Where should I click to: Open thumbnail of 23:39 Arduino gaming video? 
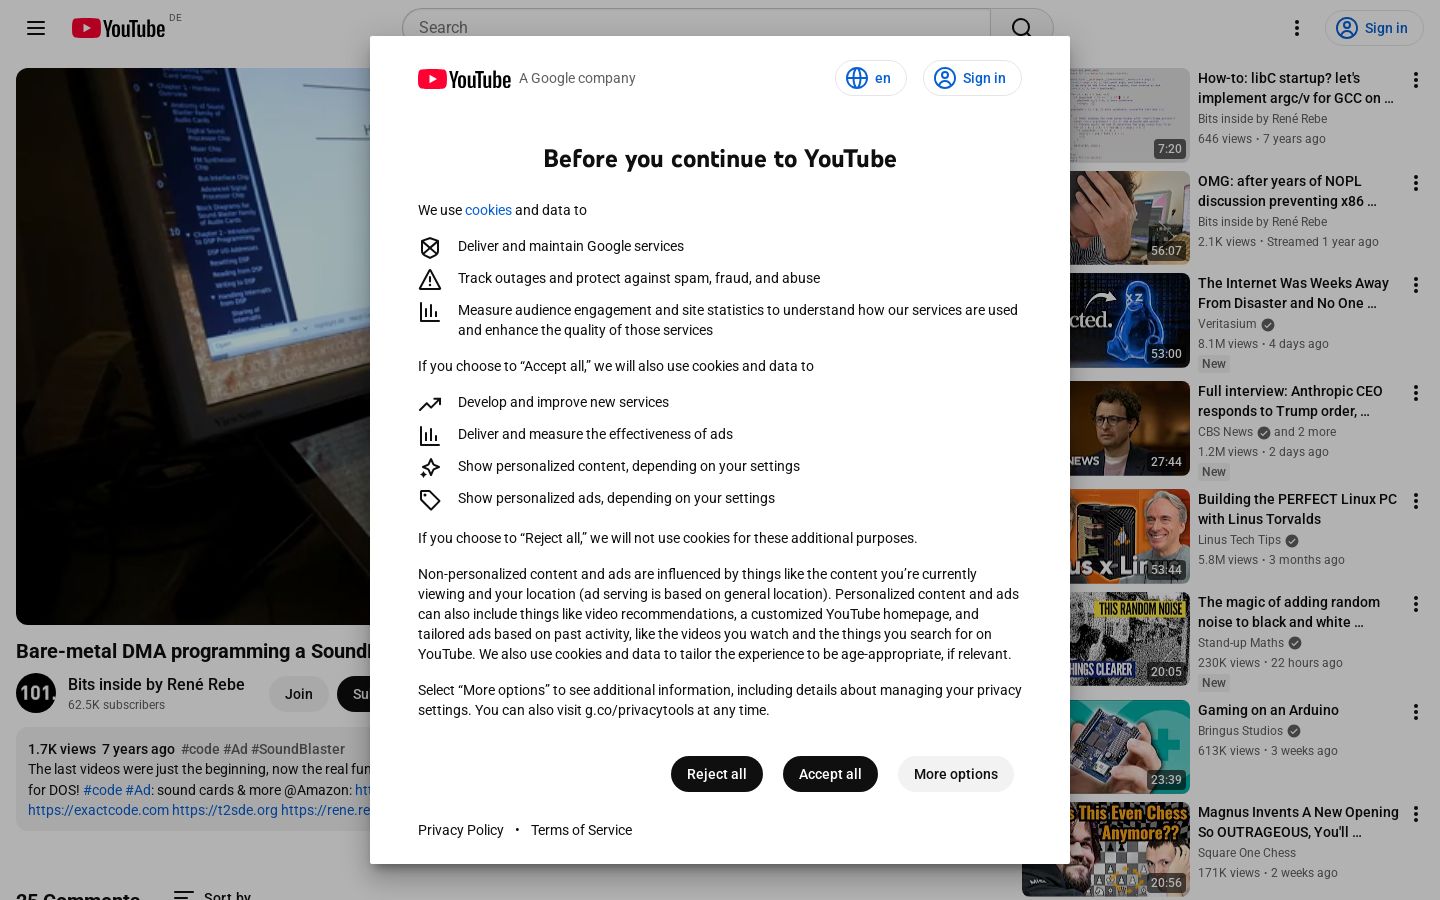click(x=1130, y=747)
